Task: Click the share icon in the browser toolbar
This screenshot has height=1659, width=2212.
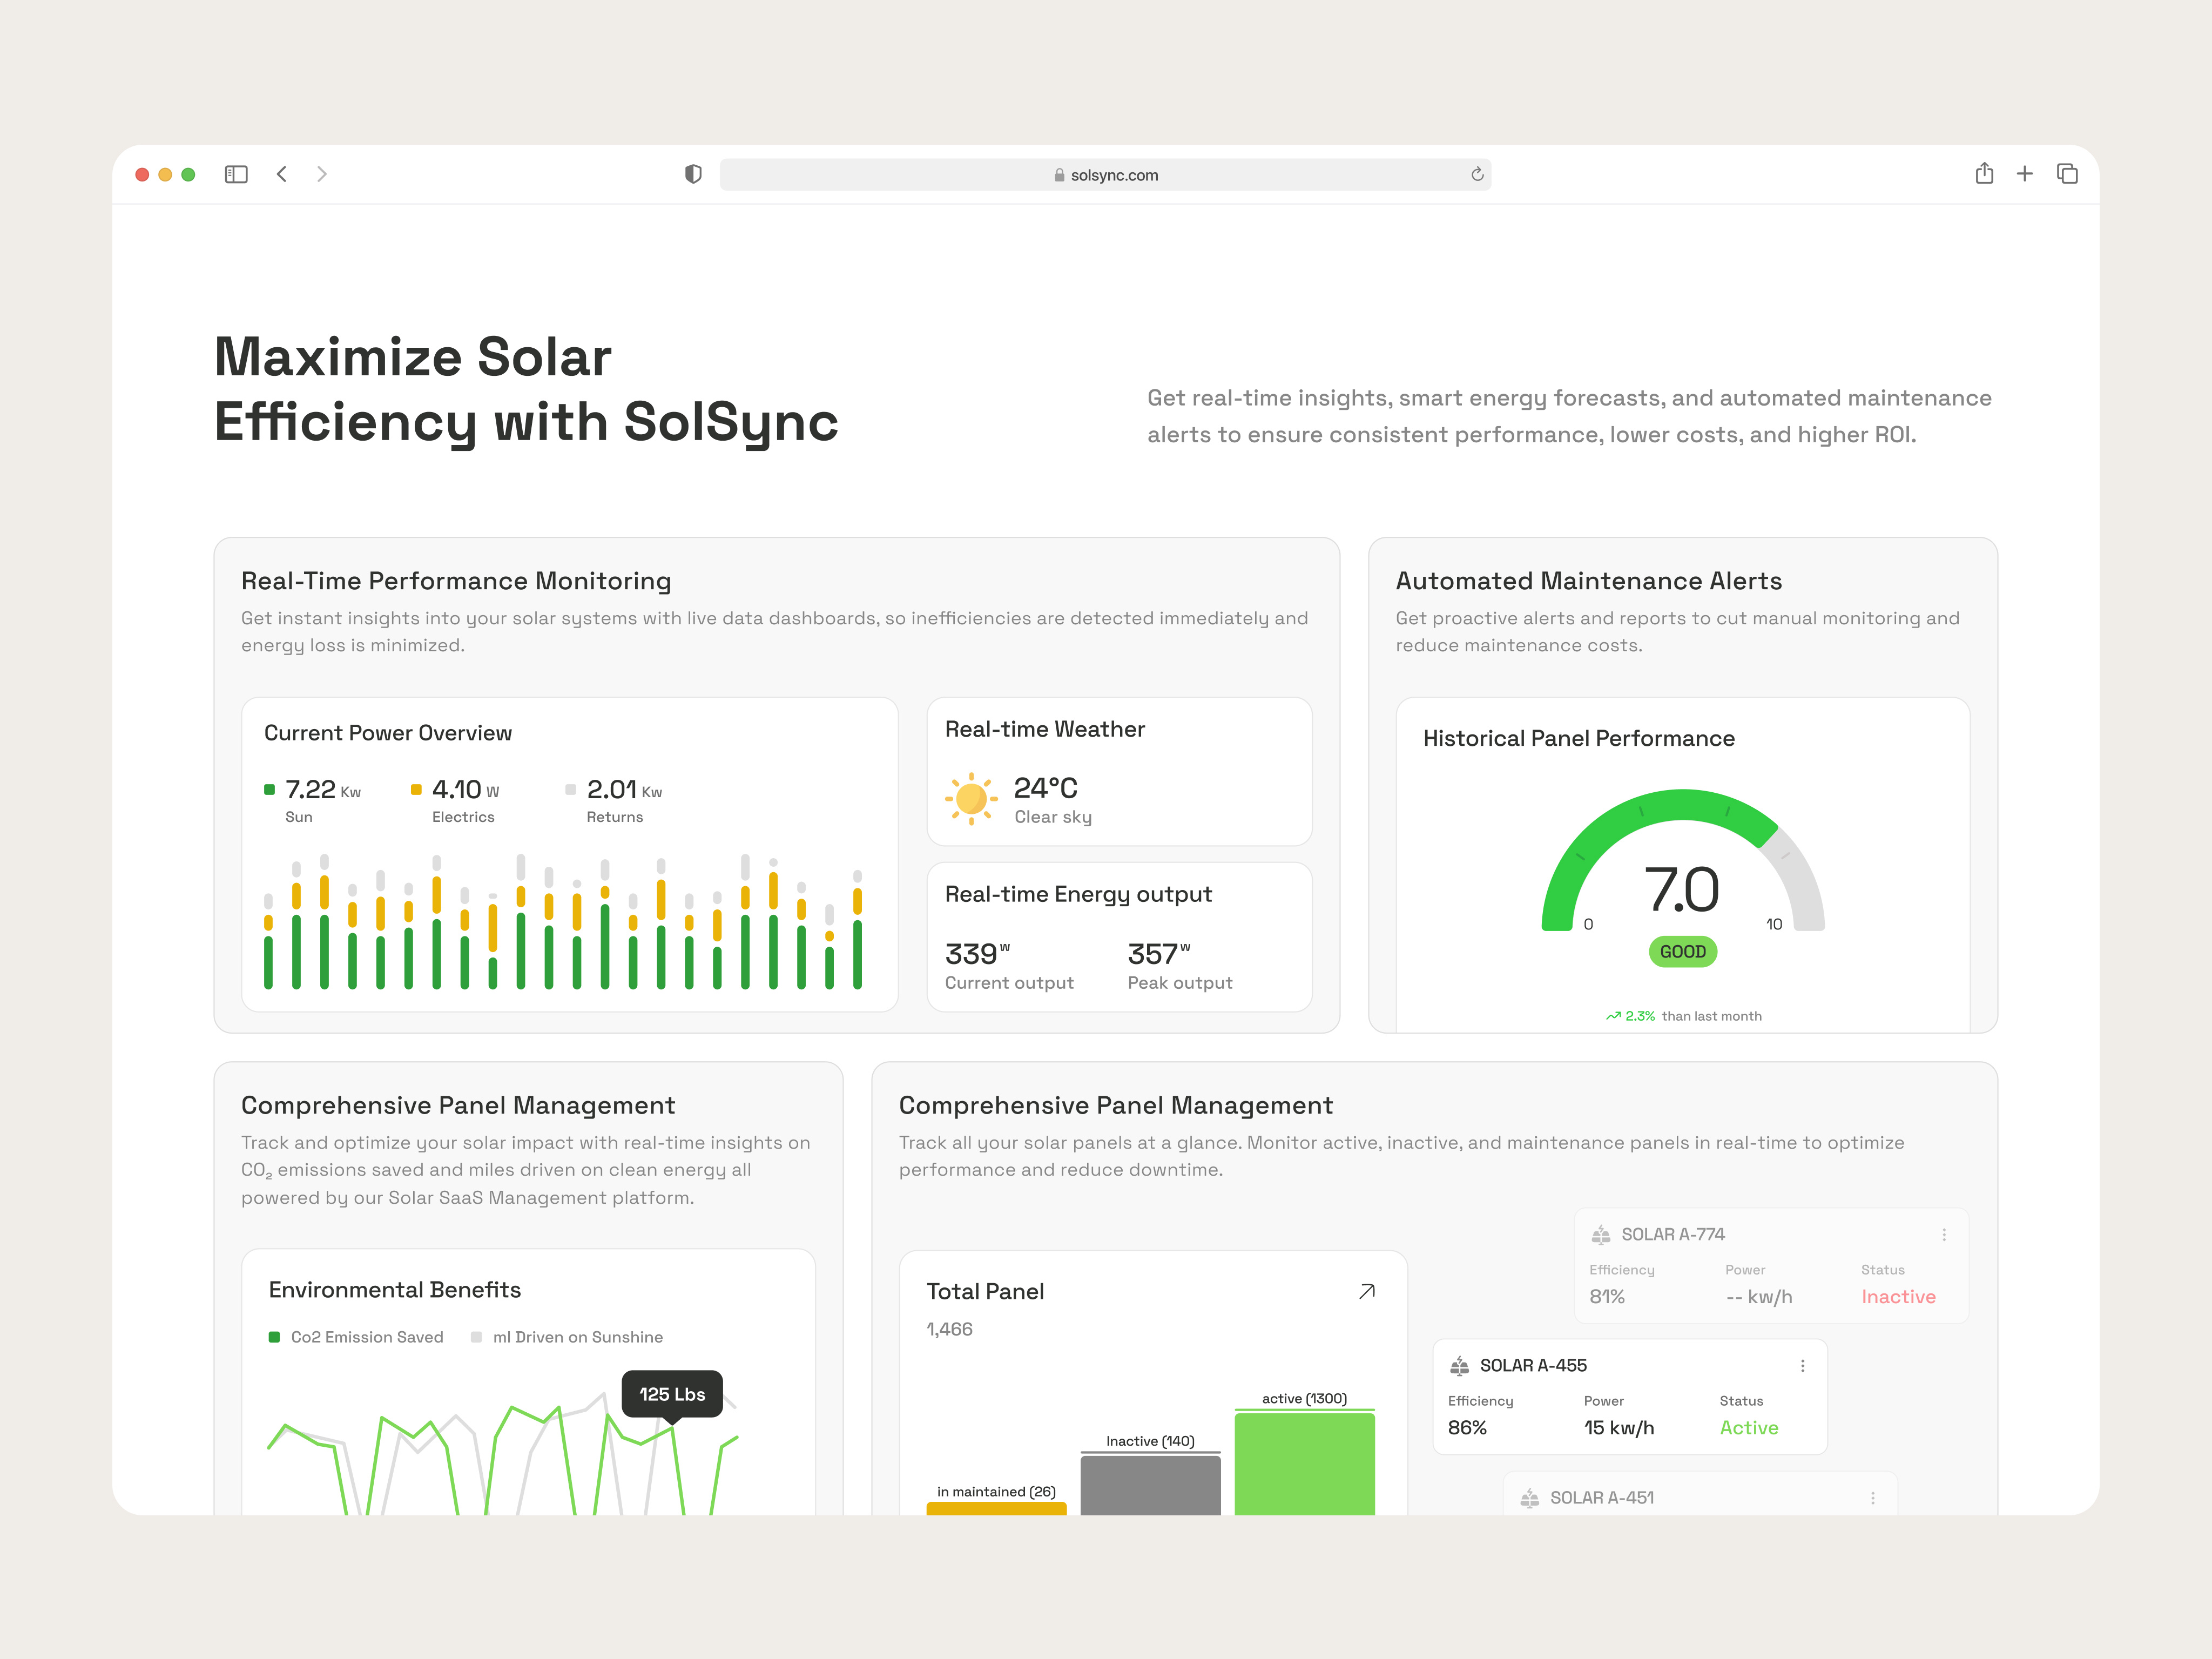Action: (1985, 173)
